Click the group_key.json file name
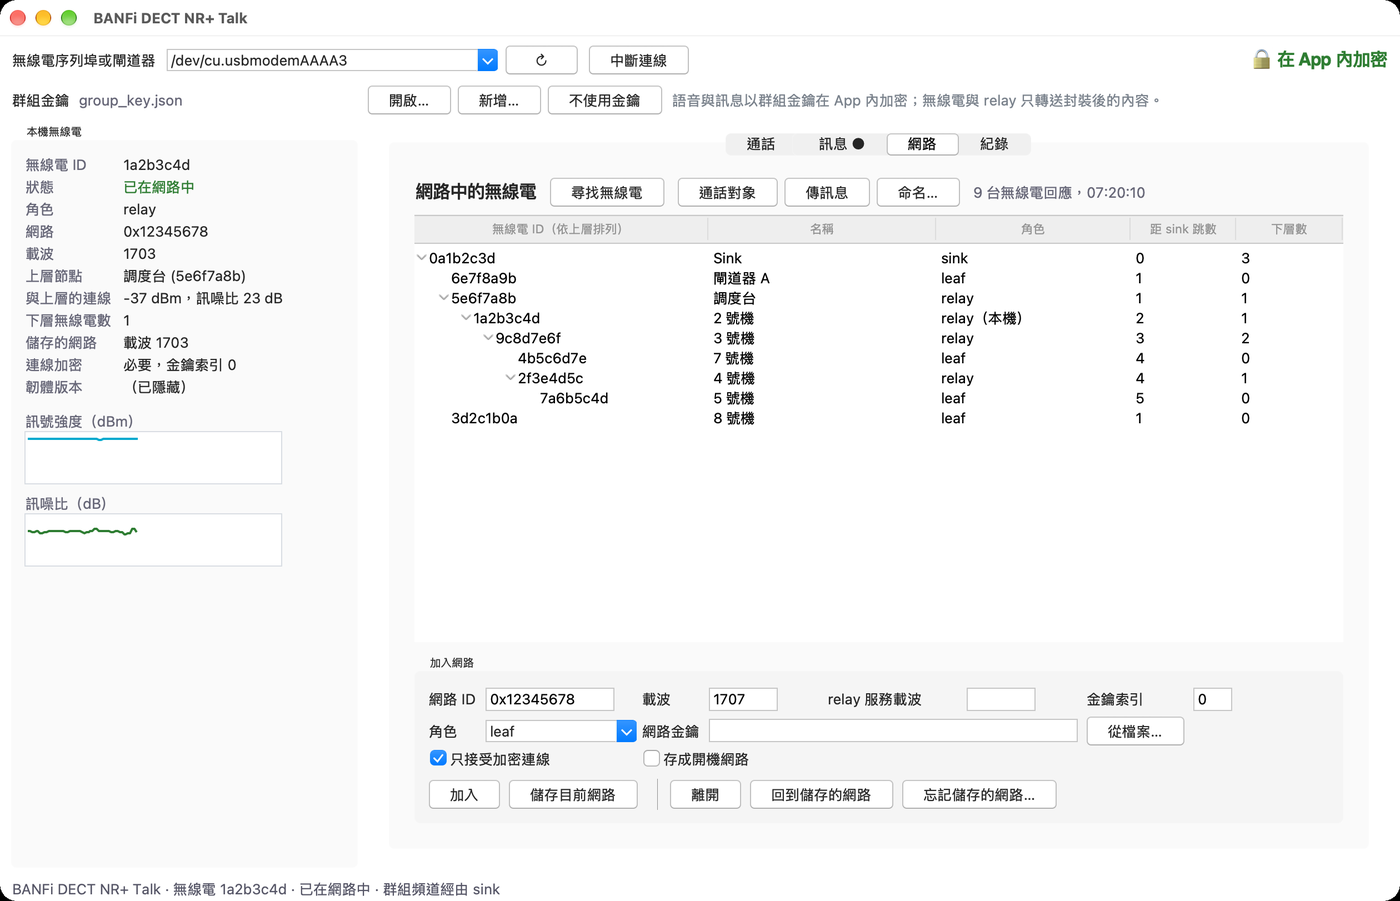This screenshot has height=901, width=1400. [x=131, y=100]
